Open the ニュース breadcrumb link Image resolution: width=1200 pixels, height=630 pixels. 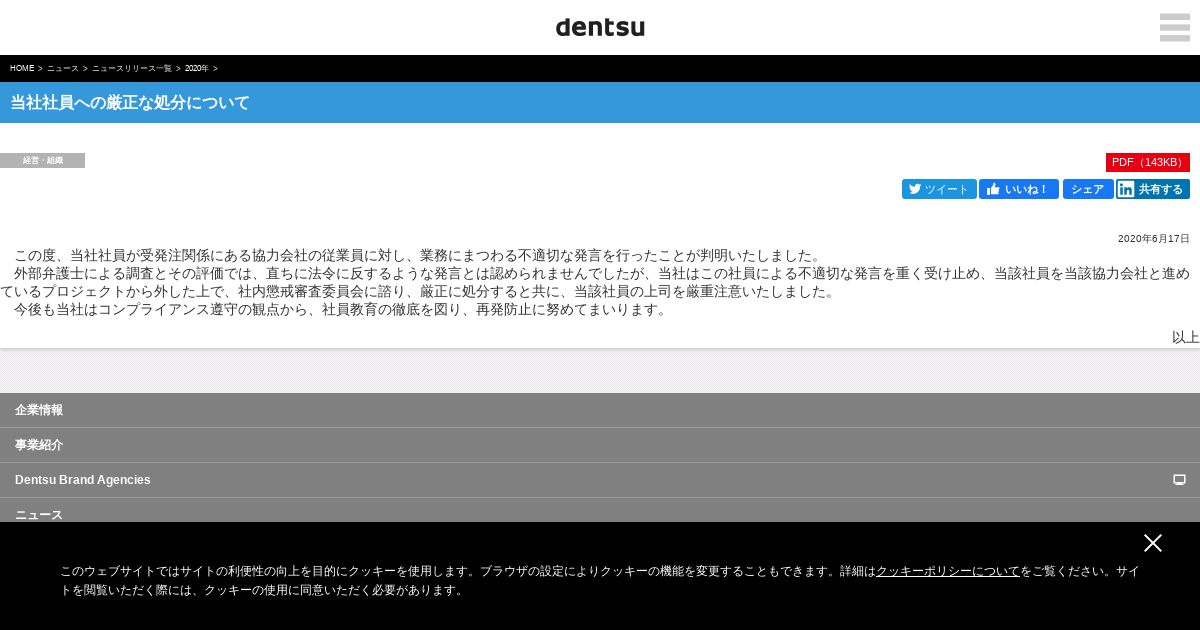pos(63,68)
